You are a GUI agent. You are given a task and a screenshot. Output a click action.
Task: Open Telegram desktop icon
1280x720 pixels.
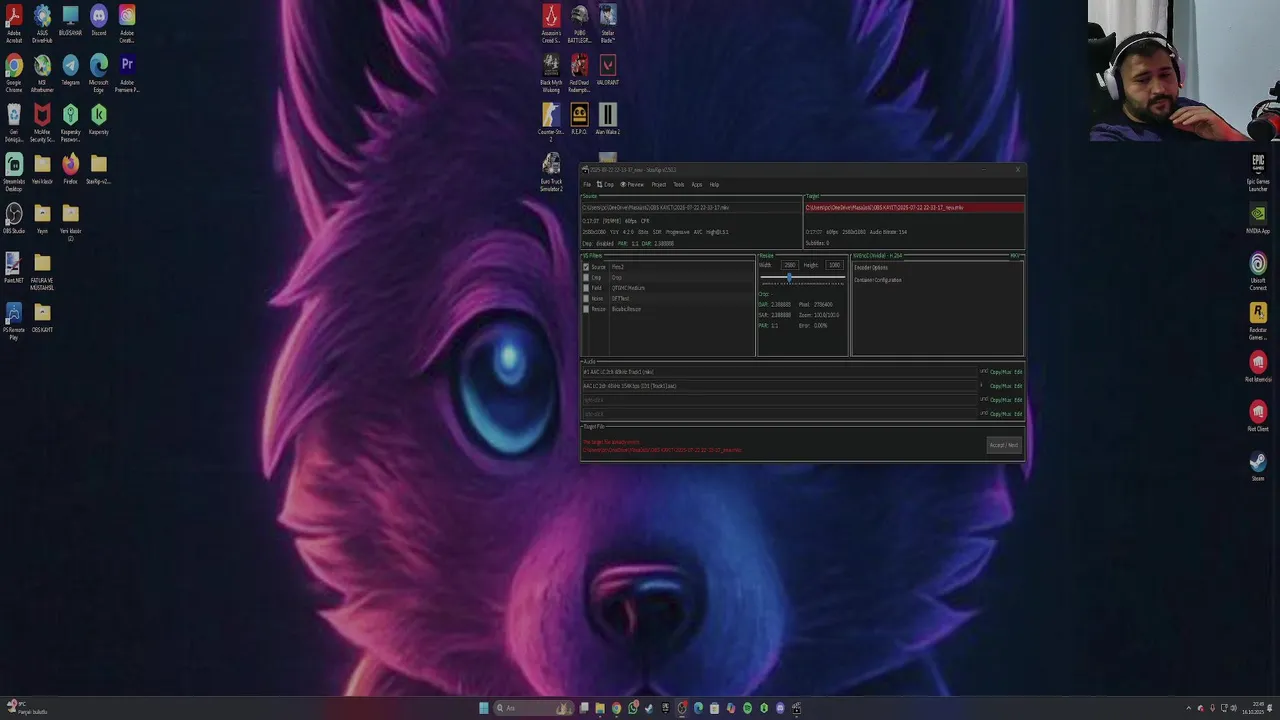70,70
